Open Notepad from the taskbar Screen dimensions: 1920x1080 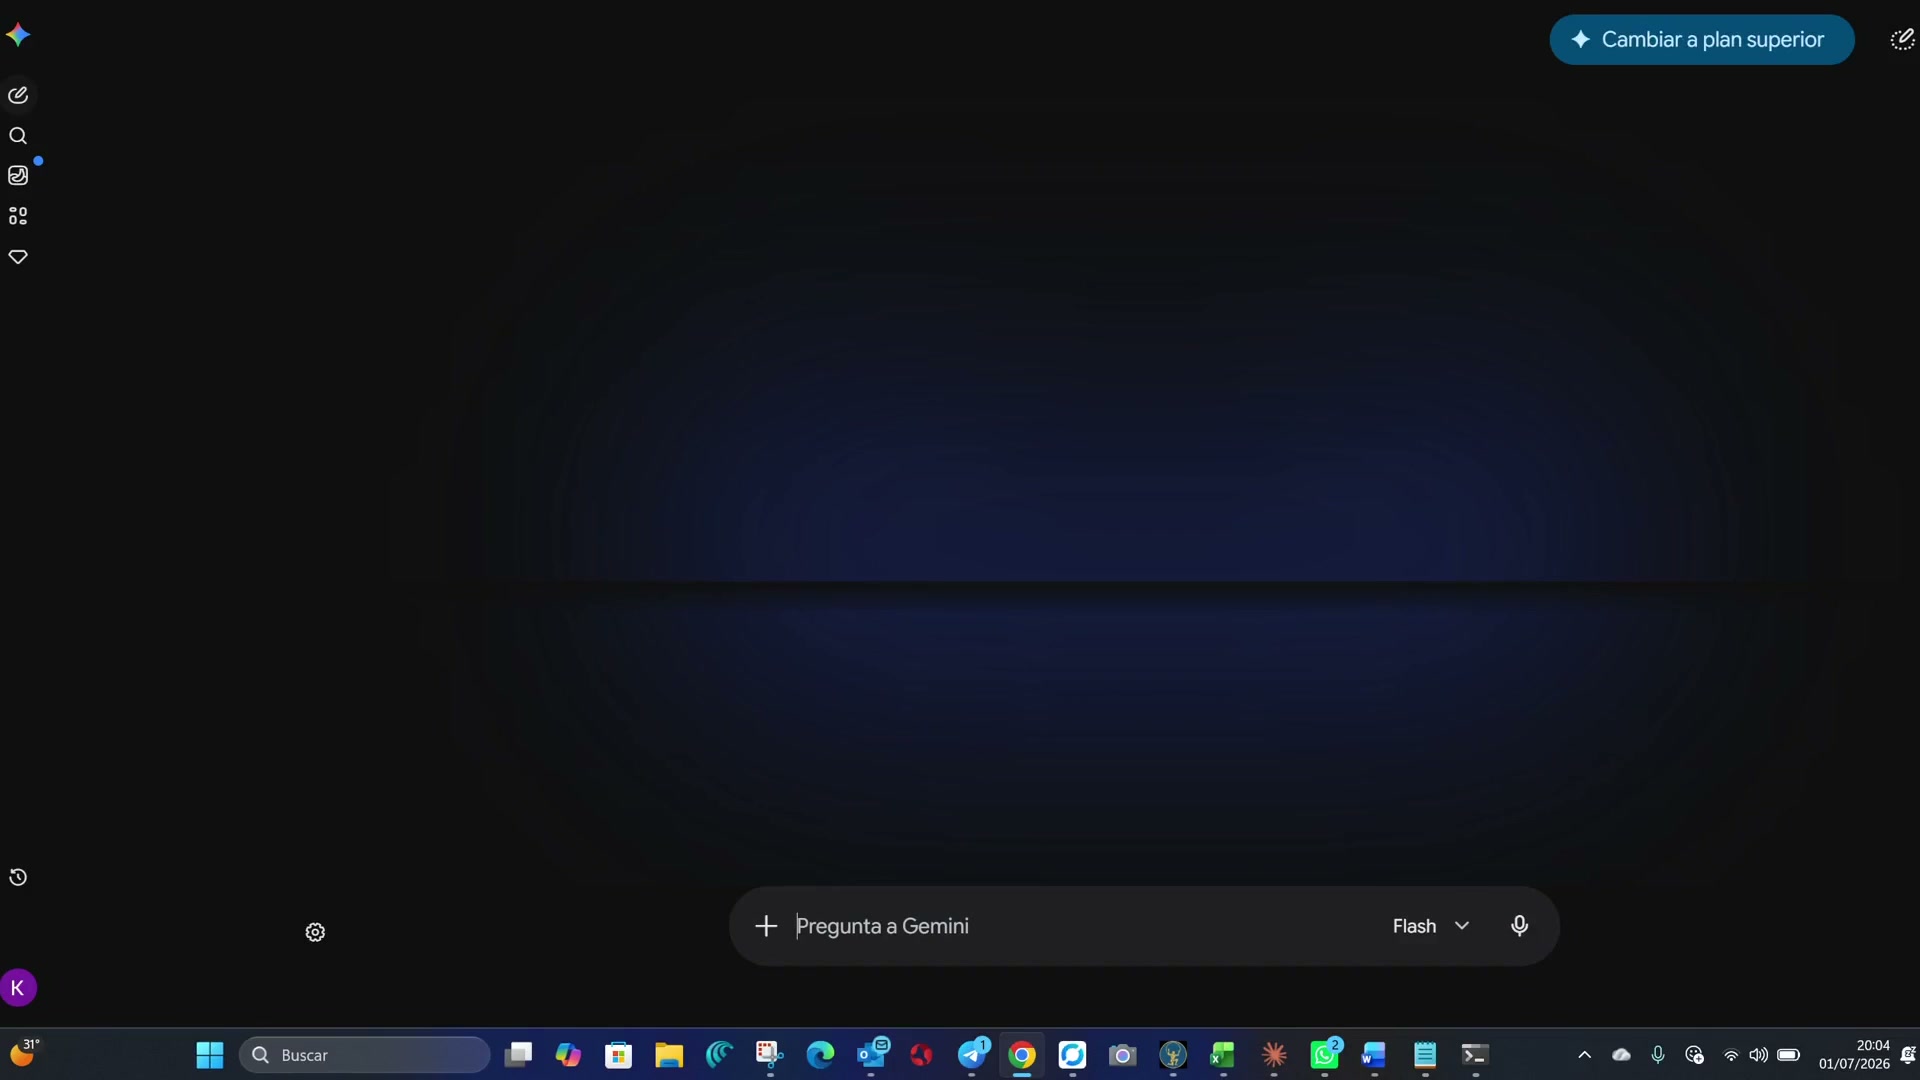1425,1055
